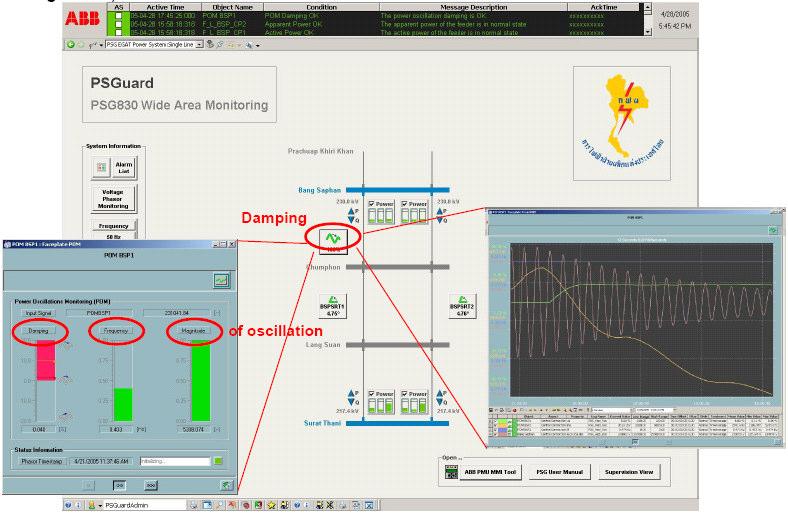Click the left P/Q arrows icon at Surat Thani

353,397
